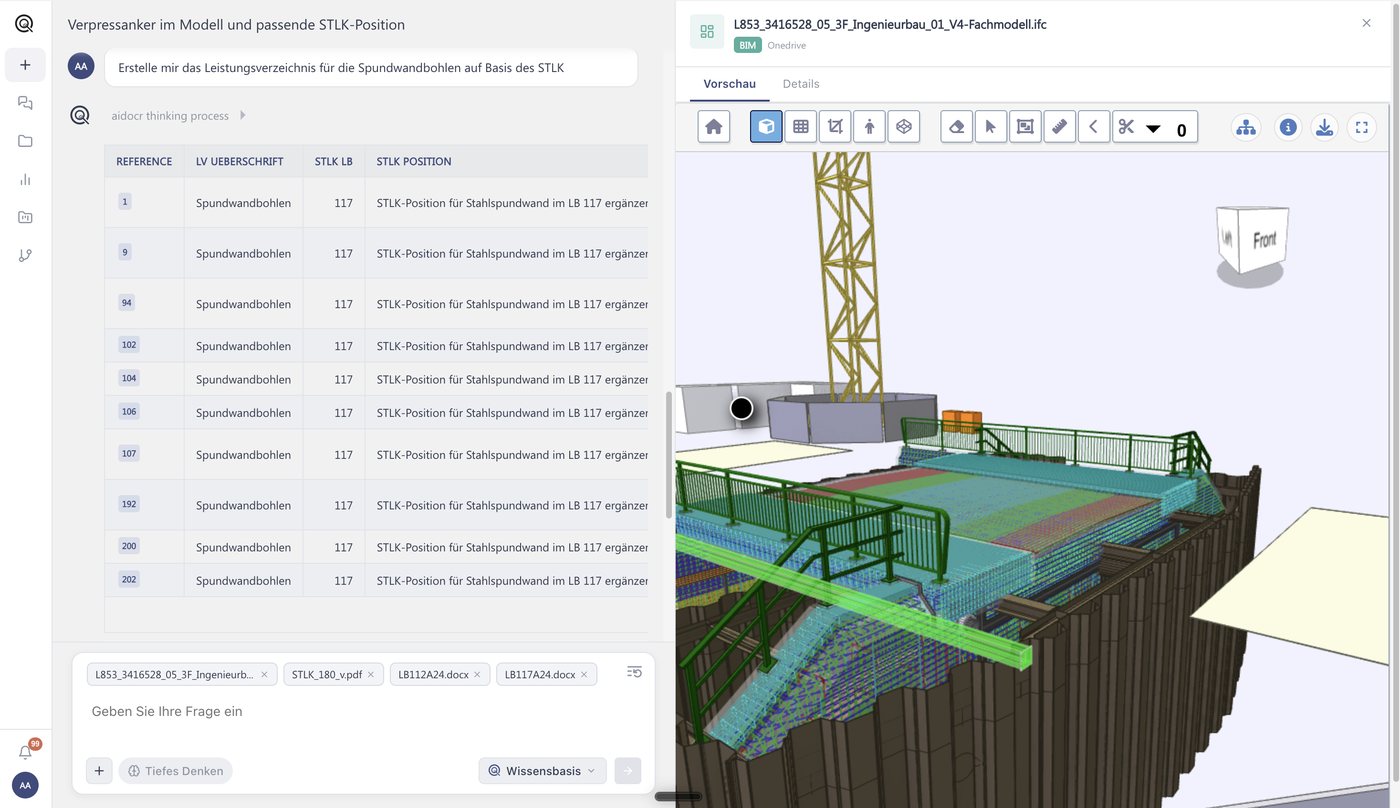The height and width of the screenshot is (808, 1400).
Task: Focus the 'Geben Sie Ihre Frage ein' input
Action: pyautogui.click(x=363, y=712)
